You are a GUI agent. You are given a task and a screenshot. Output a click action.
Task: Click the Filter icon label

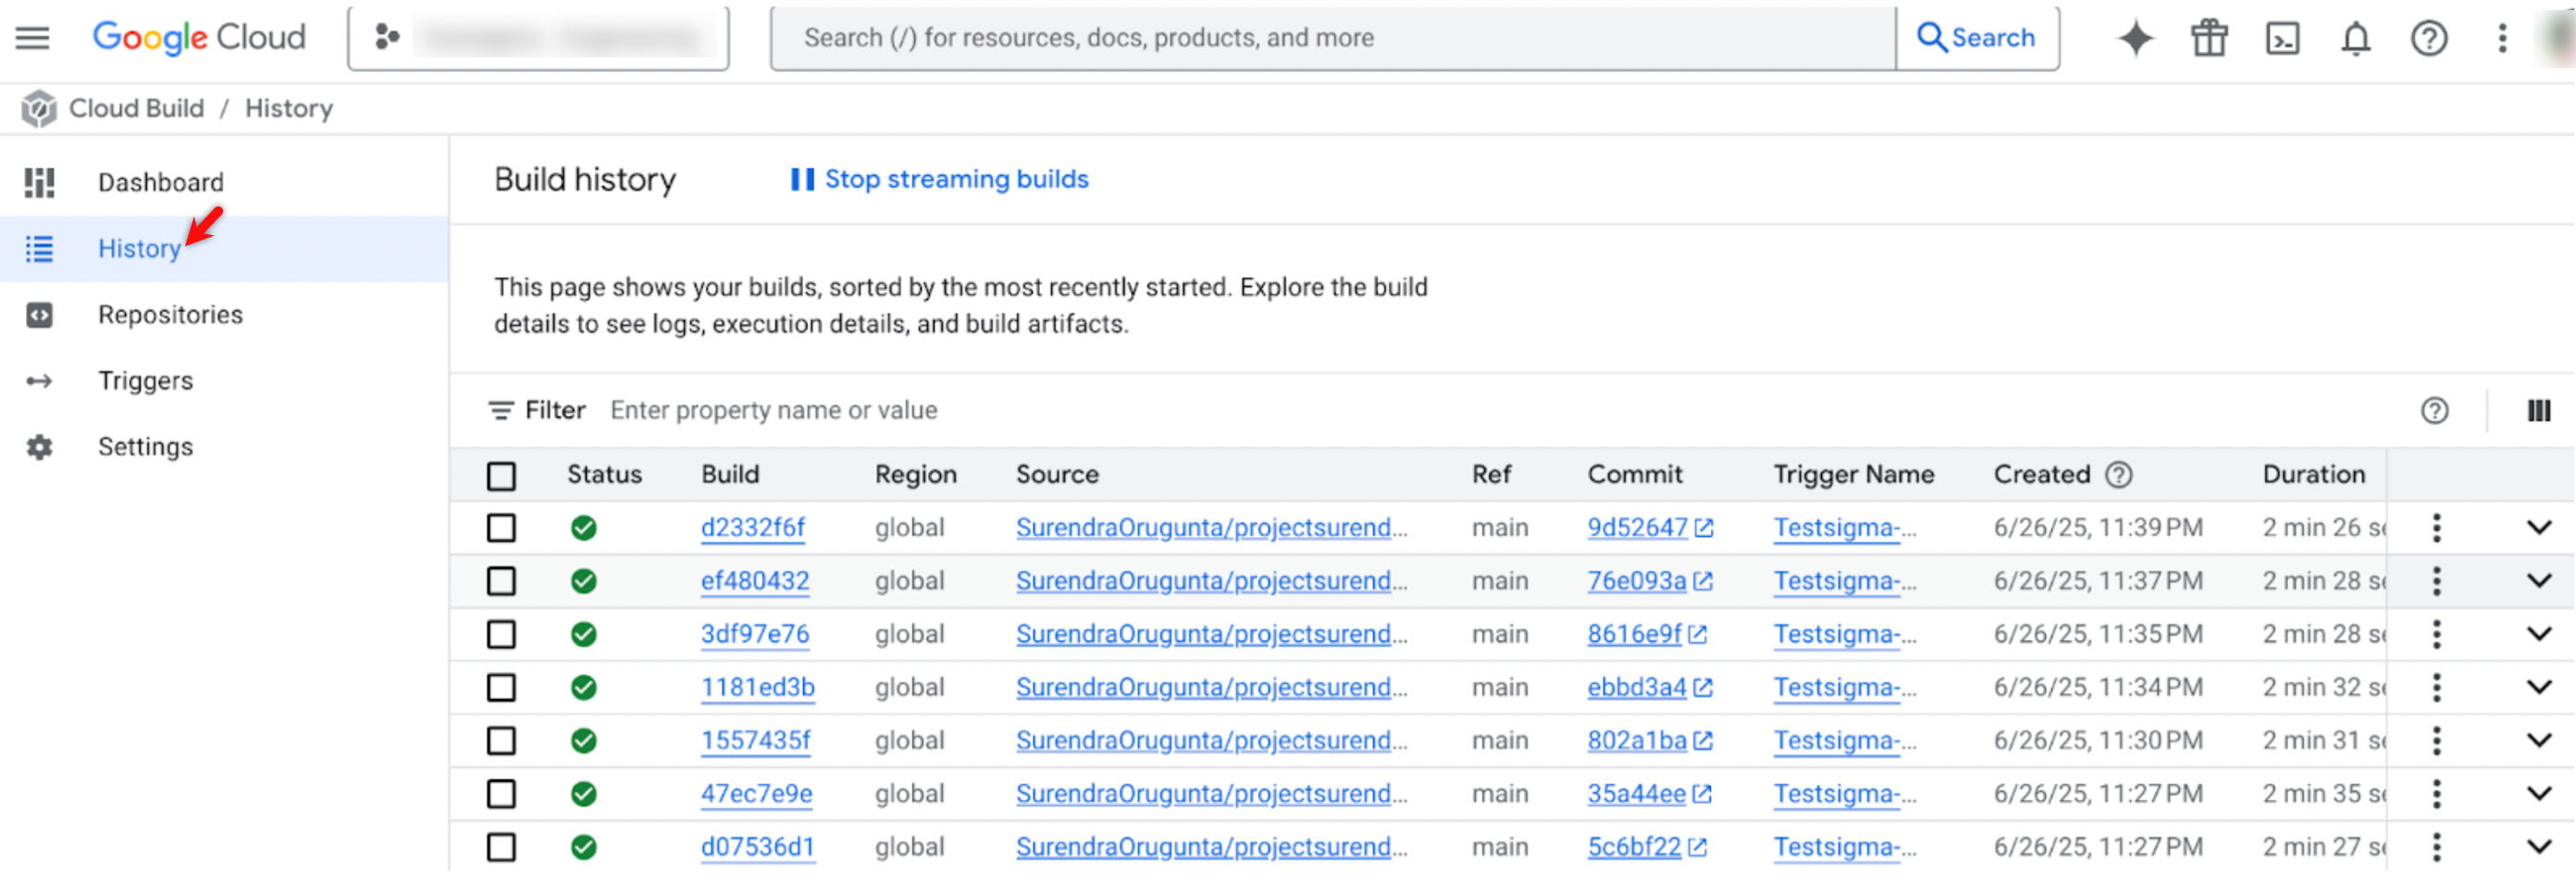pyautogui.click(x=537, y=410)
